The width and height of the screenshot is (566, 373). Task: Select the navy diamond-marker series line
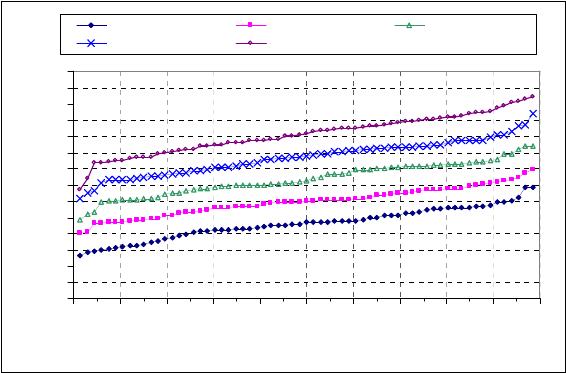[x=306, y=222]
